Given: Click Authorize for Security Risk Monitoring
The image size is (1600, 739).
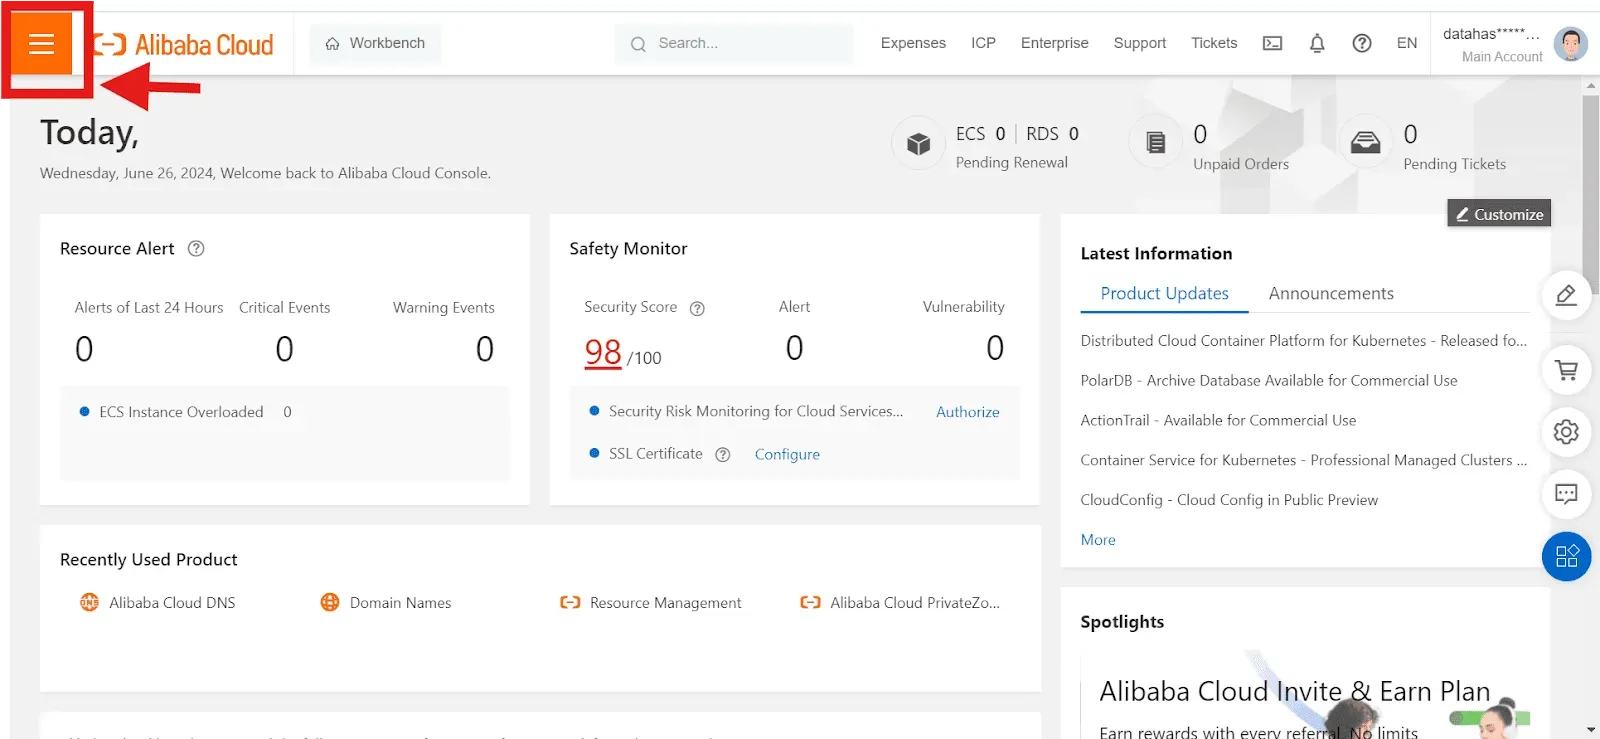Looking at the screenshot, I should click(x=967, y=412).
